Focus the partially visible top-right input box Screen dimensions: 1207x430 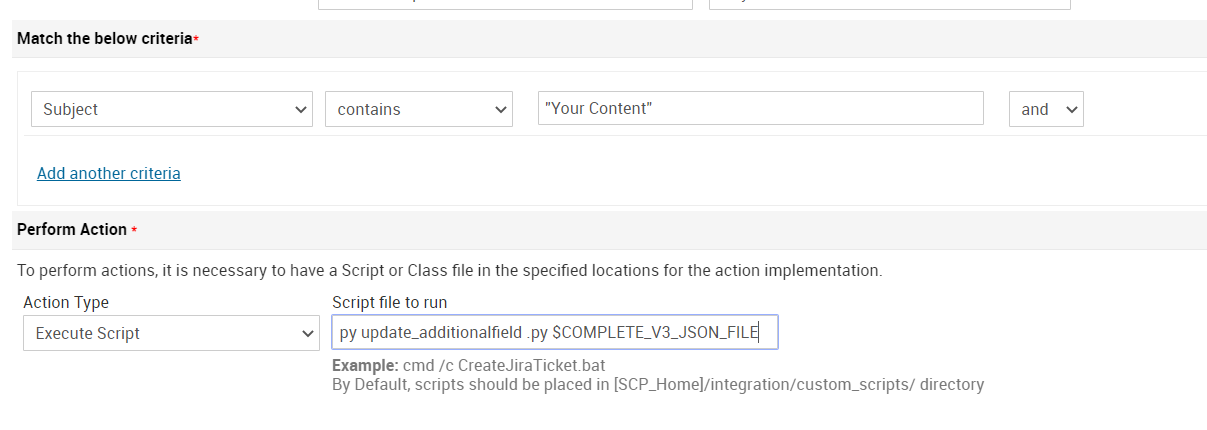(889, 4)
